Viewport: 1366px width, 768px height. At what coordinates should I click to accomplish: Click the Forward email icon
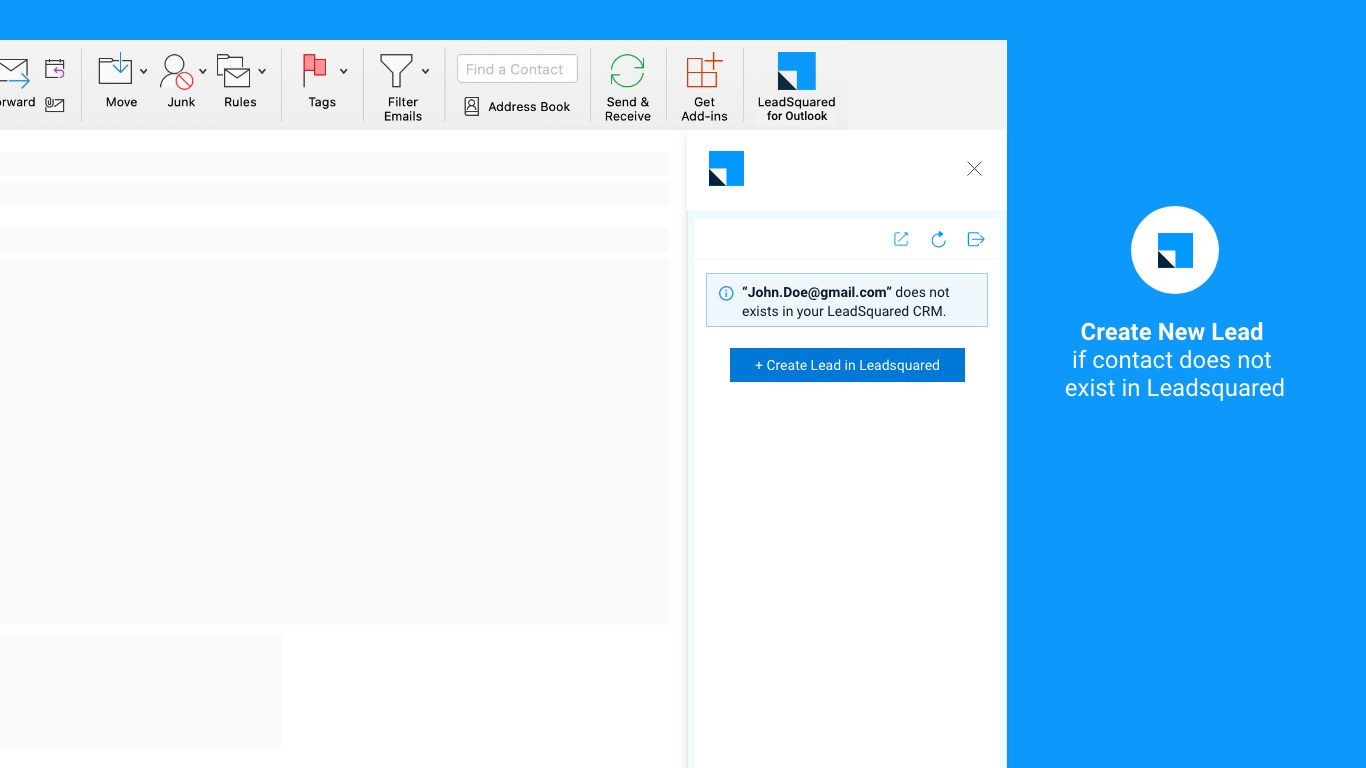(x=14, y=73)
